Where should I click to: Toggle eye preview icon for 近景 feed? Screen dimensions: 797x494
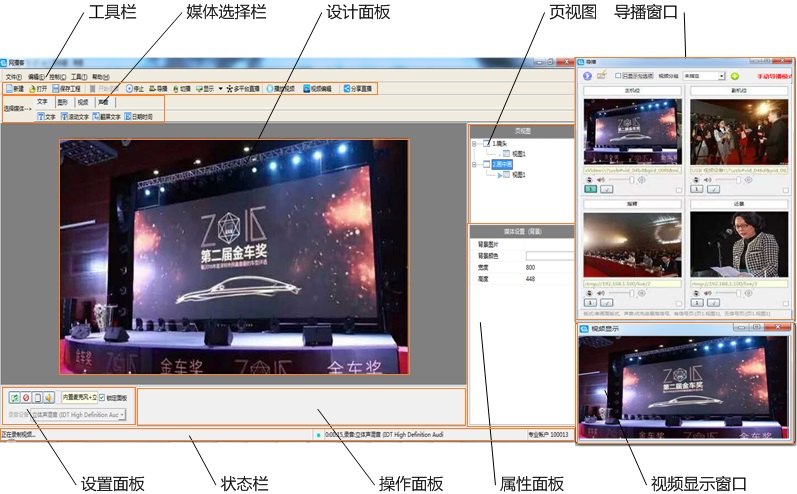[748, 293]
